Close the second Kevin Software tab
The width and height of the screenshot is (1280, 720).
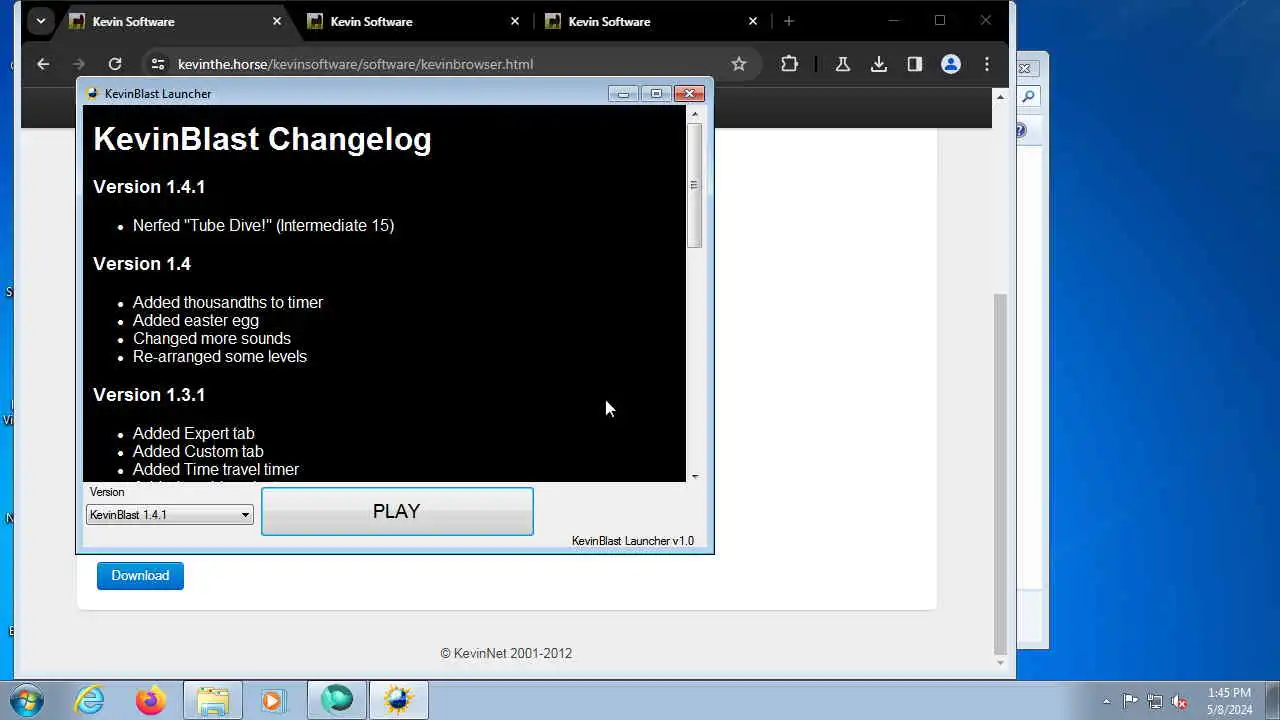[515, 21]
